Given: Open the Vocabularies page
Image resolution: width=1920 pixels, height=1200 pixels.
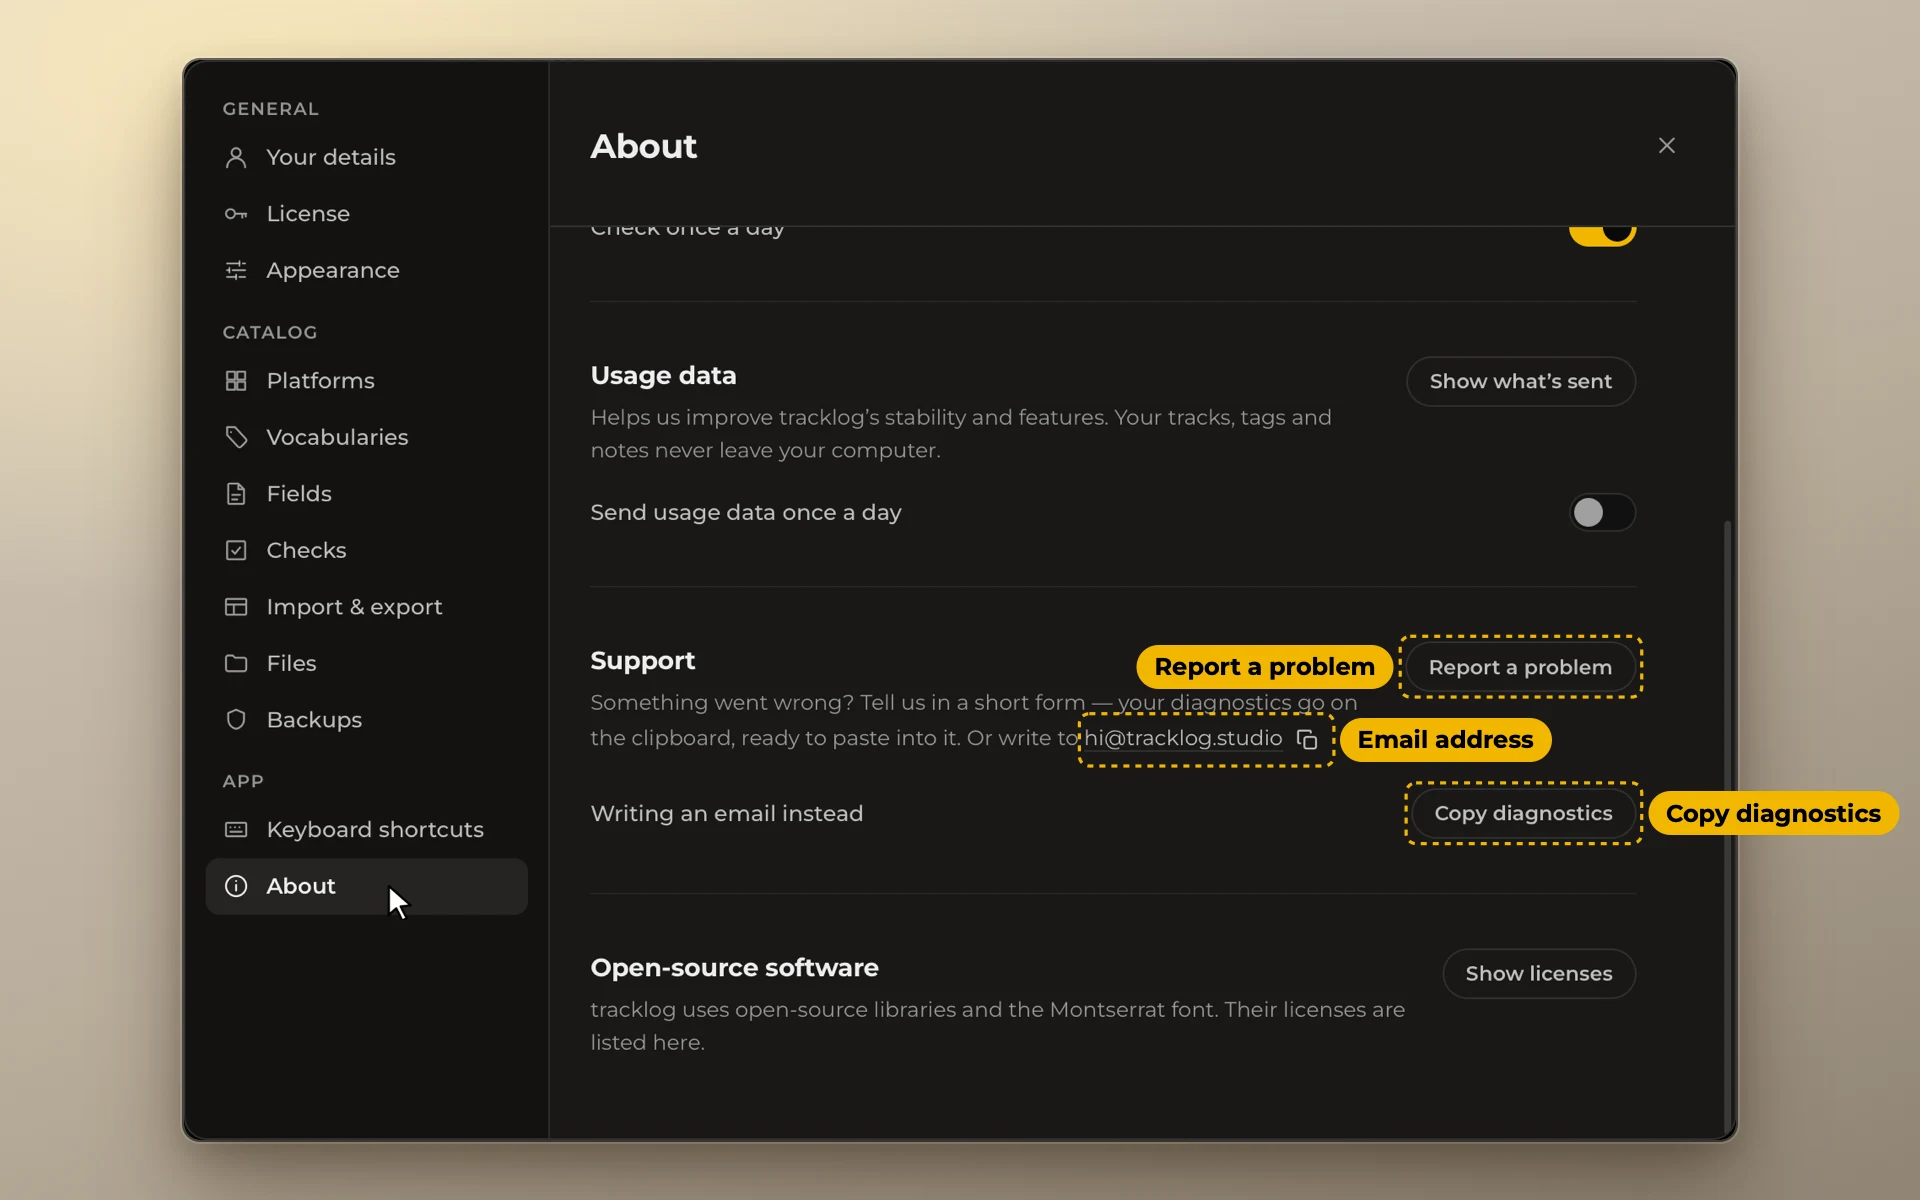Looking at the screenshot, I should (x=366, y=437).
